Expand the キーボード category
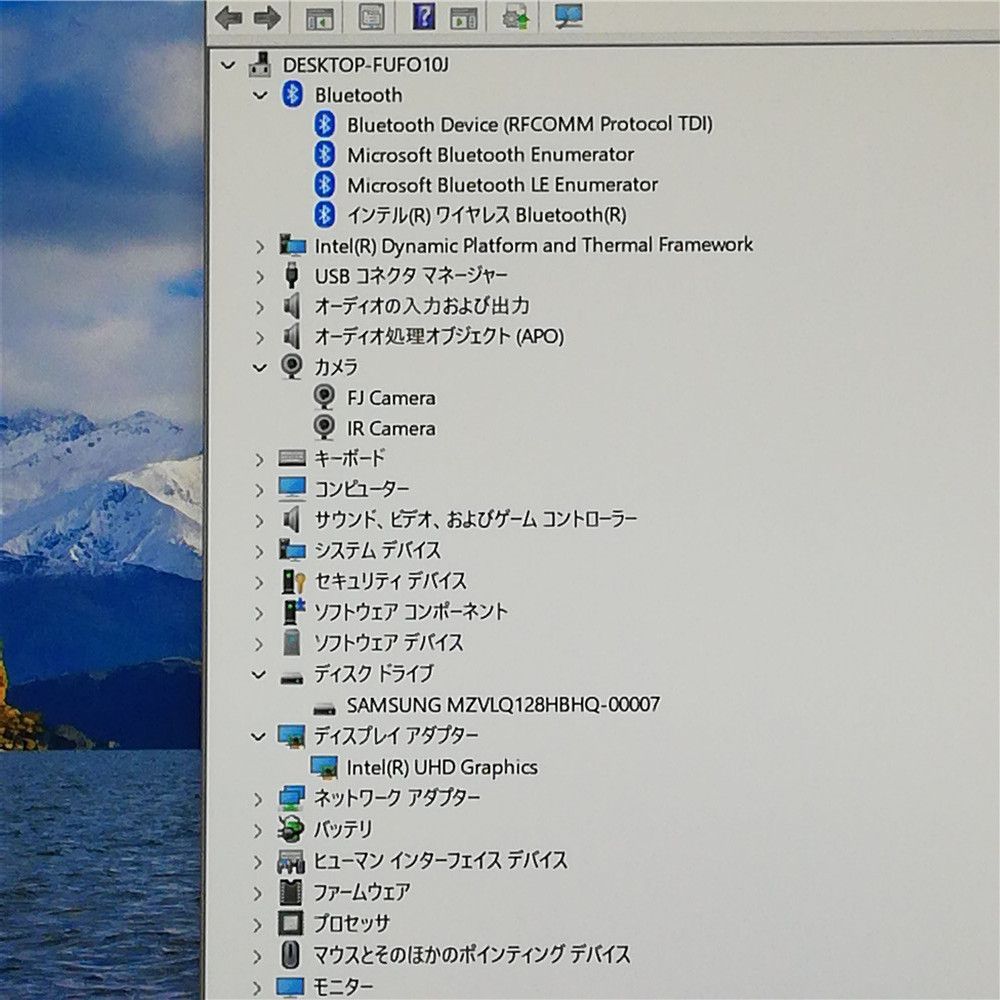This screenshot has width=1000, height=1000. point(259,460)
